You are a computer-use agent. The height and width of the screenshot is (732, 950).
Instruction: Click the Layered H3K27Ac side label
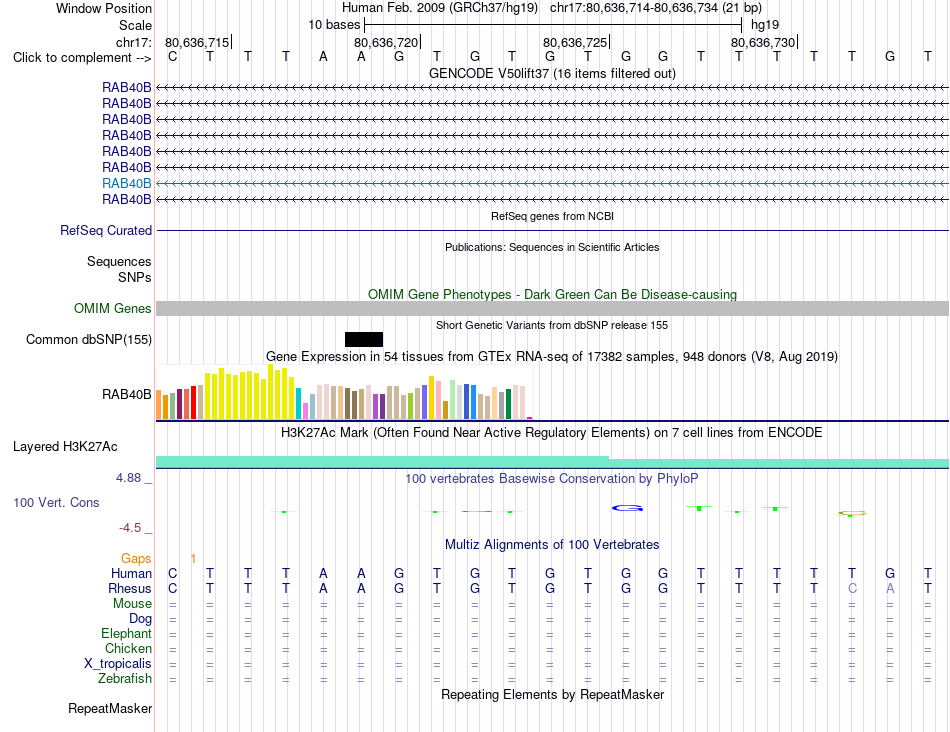coord(65,447)
